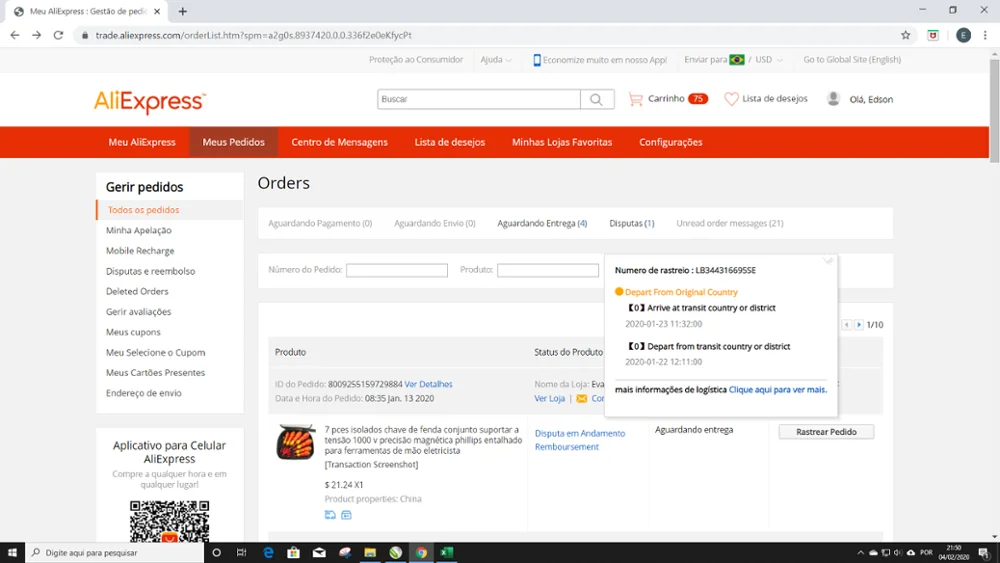Open Configurações menu item
This screenshot has width=1000, height=563.
tap(671, 142)
